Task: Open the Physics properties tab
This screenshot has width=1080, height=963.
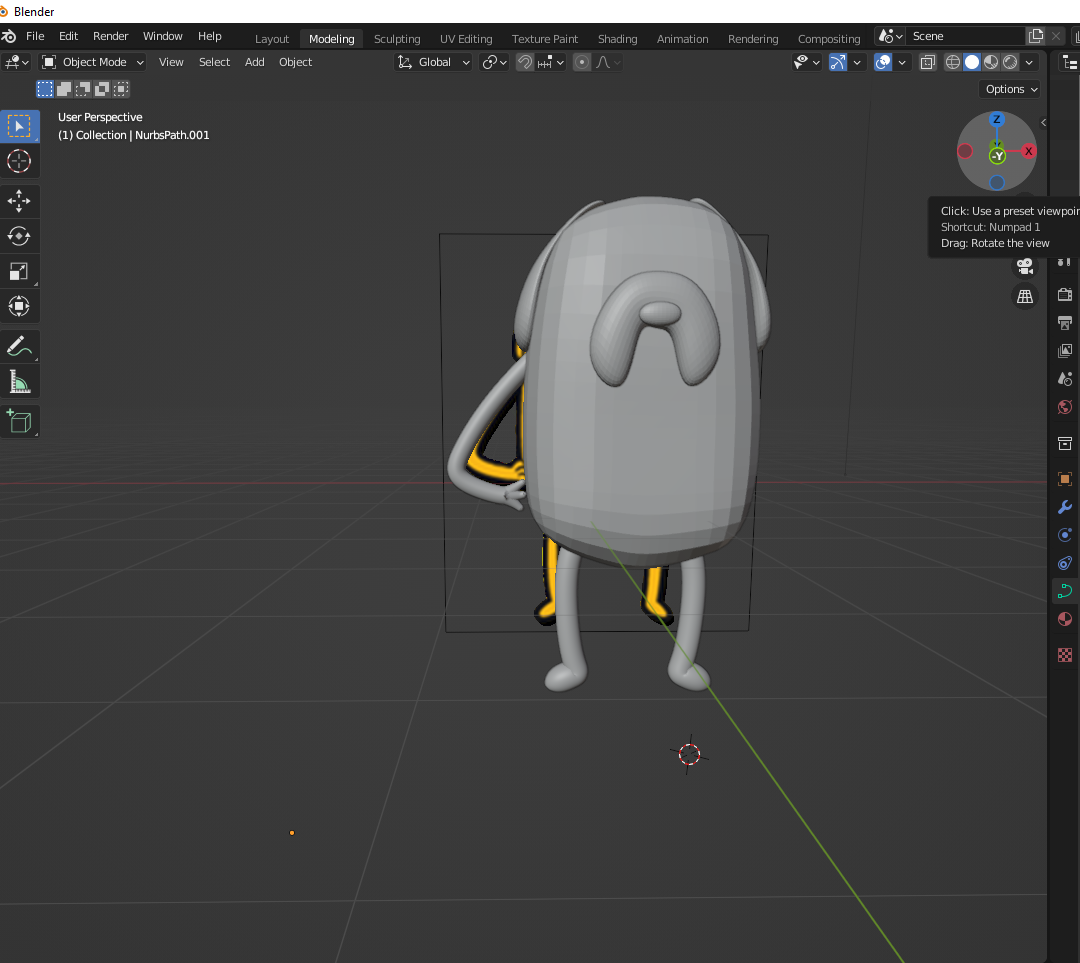Action: click(1065, 535)
